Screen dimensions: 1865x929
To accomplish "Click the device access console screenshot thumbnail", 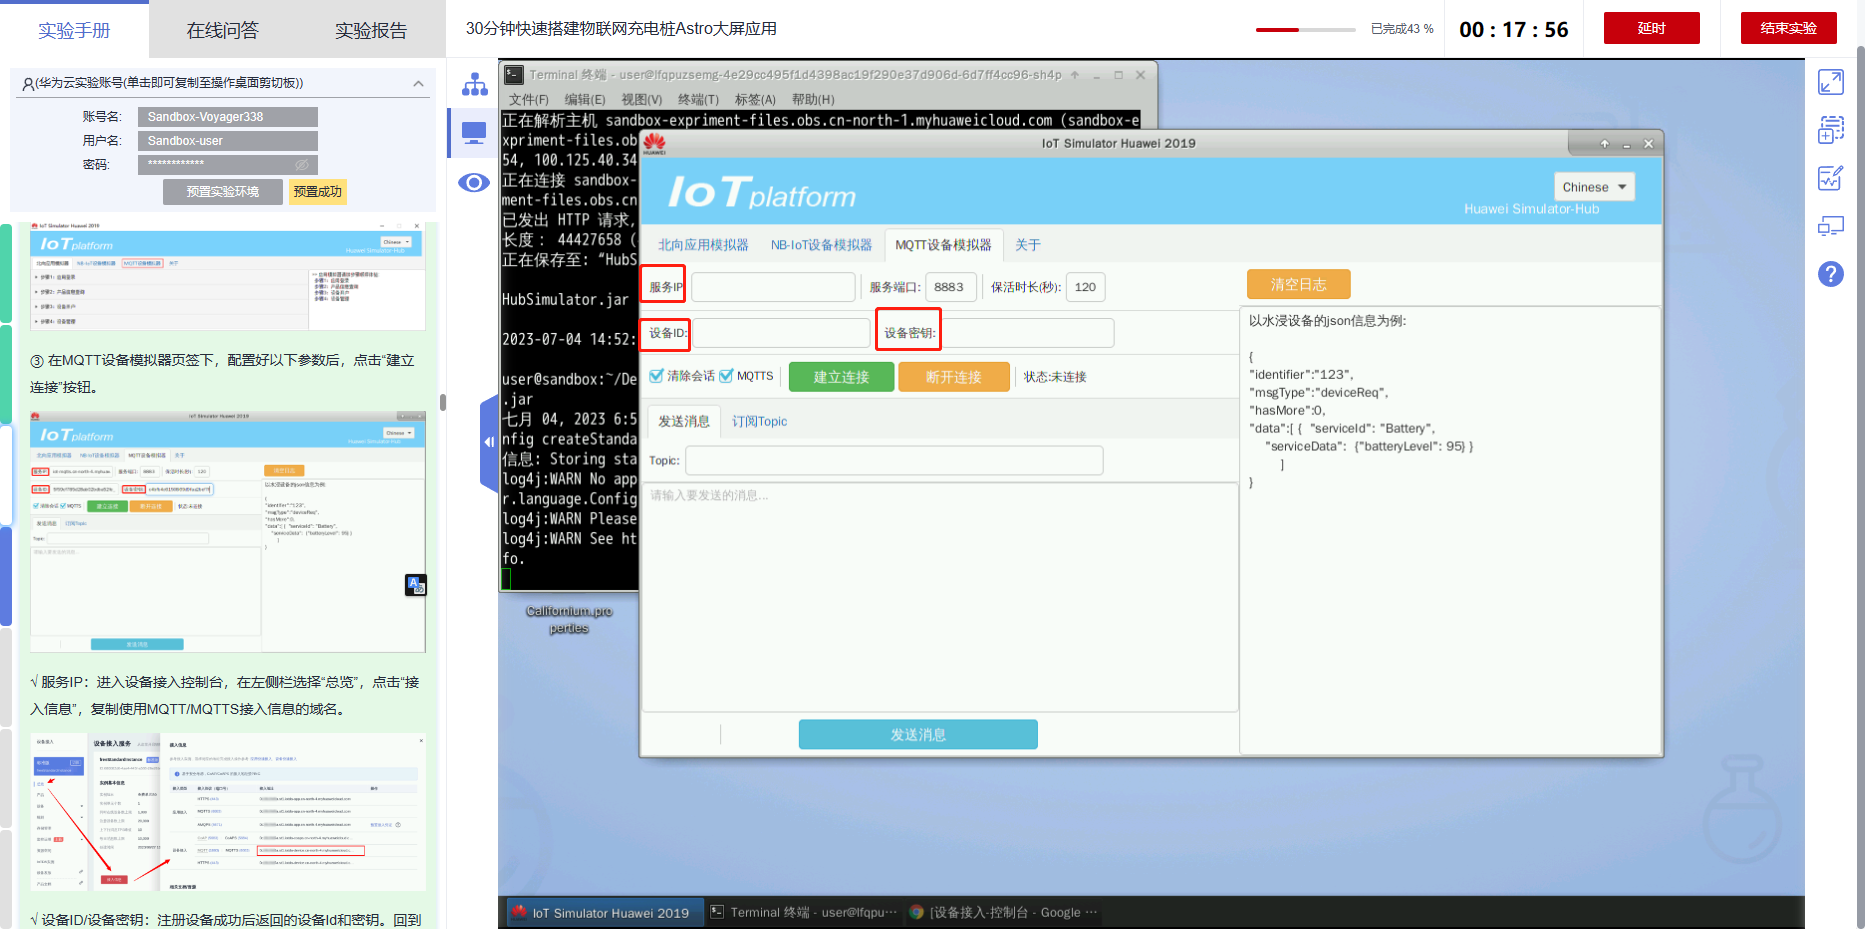I will point(228,812).
